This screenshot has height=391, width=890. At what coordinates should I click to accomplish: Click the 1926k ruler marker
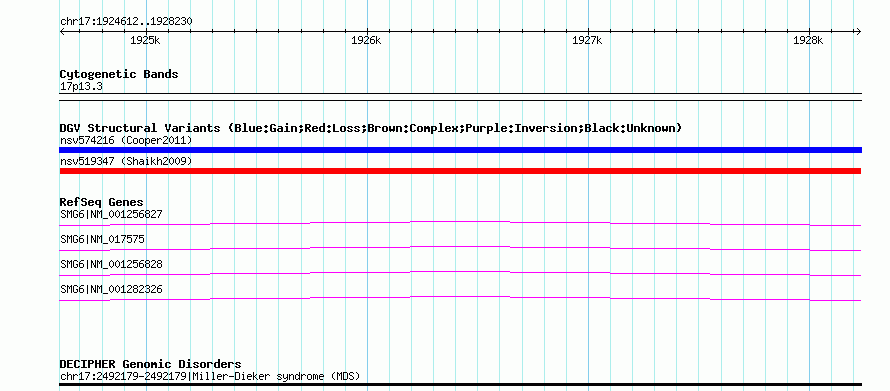coord(366,40)
